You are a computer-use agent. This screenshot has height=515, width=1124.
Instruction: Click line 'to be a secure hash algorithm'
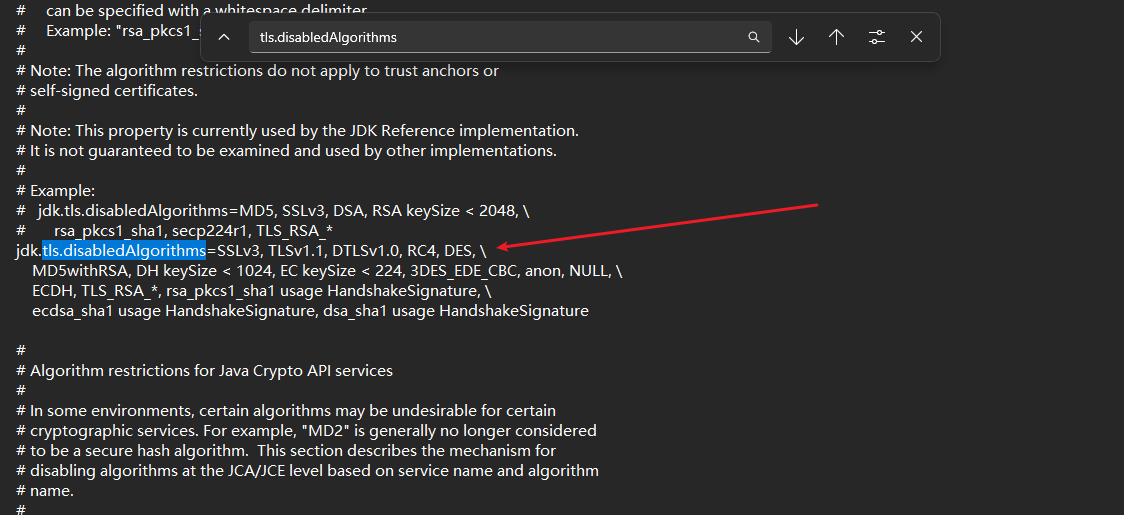point(286,451)
